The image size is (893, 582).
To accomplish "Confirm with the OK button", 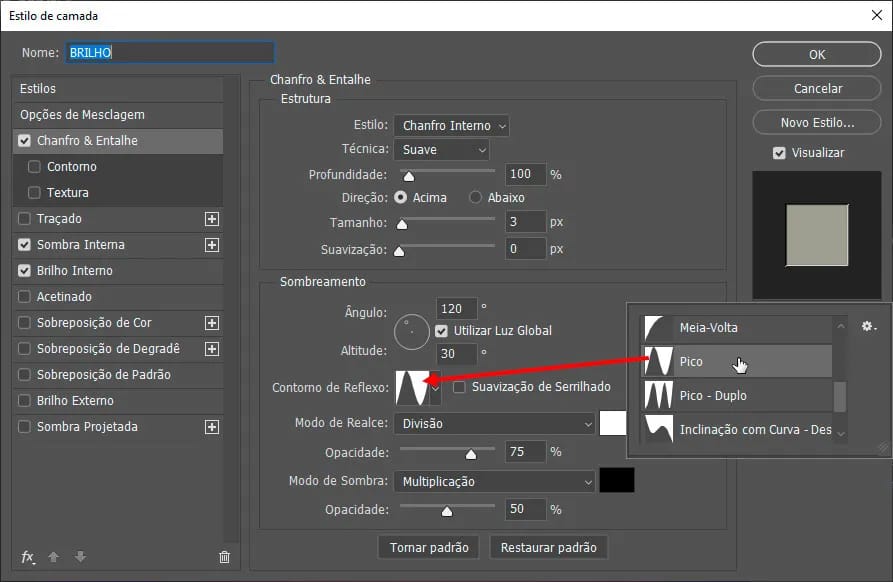I will pos(817,55).
